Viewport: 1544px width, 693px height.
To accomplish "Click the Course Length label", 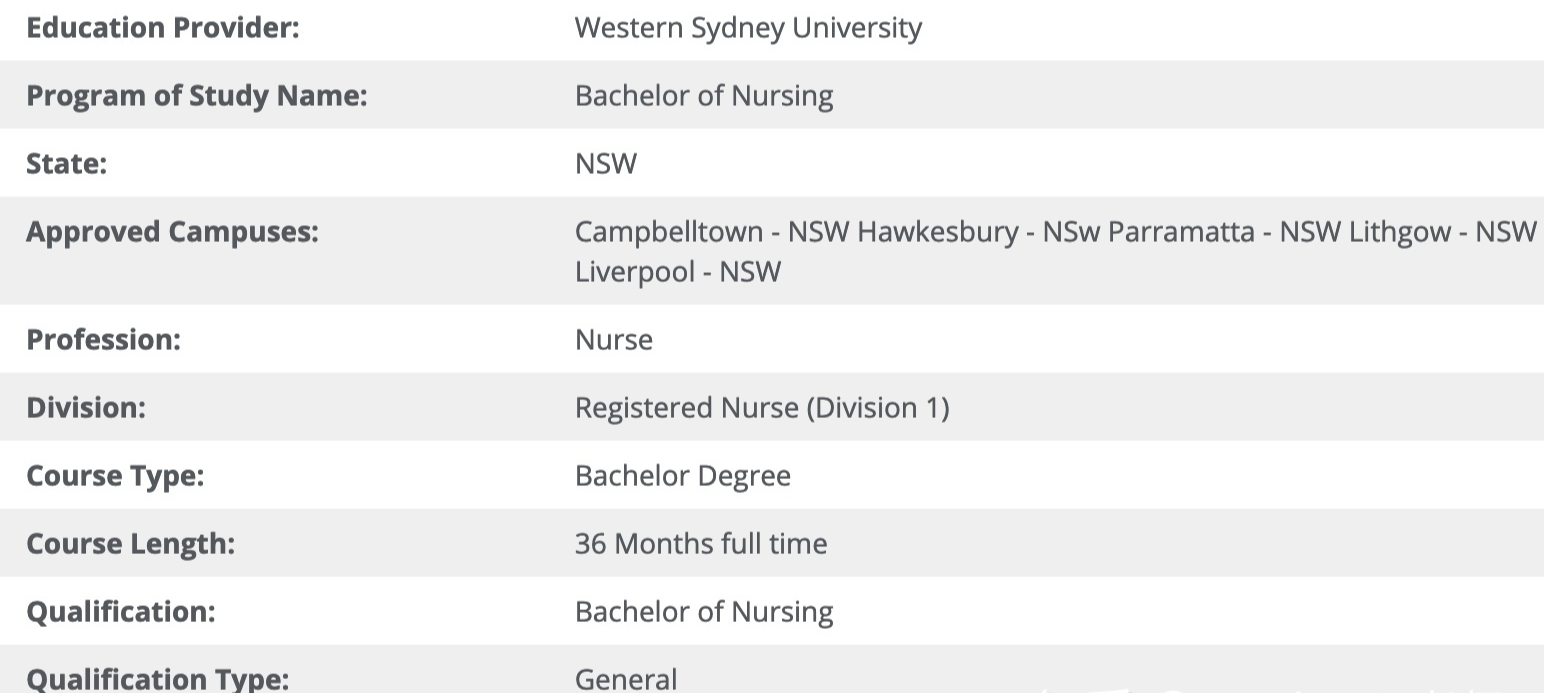I will pyautogui.click(x=130, y=544).
